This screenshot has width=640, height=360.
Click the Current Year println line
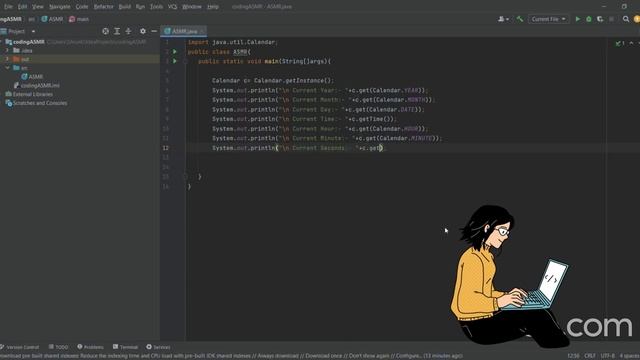[320, 90]
